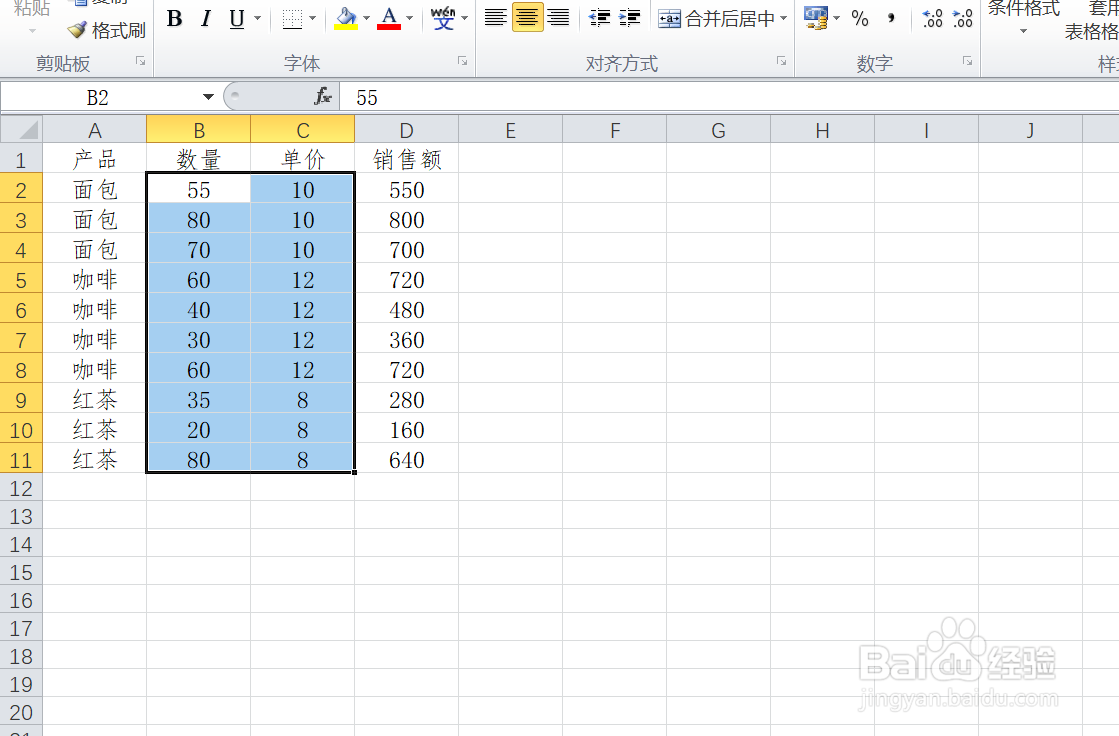
Task: Open font group dialog launcher
Action: pyautogui.click(x=462, y=62)
